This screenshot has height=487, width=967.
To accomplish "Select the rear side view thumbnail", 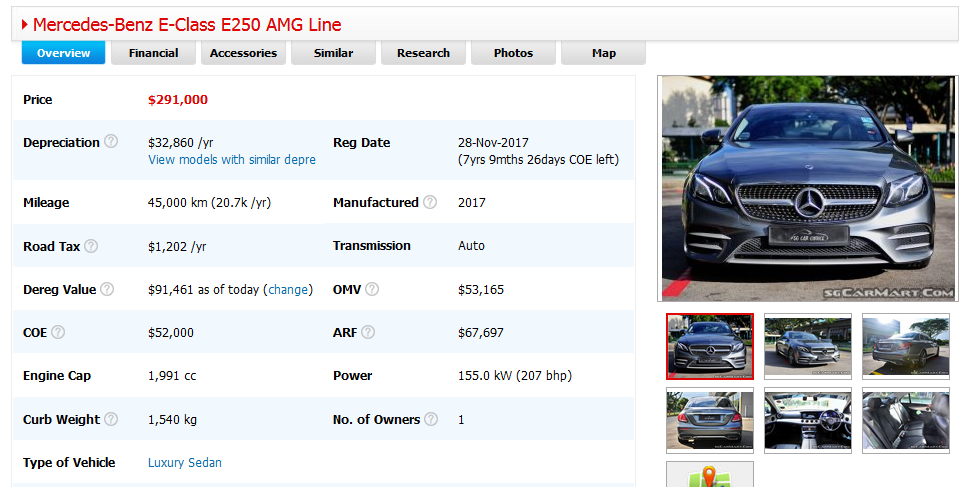I will (x=906, y=346).
